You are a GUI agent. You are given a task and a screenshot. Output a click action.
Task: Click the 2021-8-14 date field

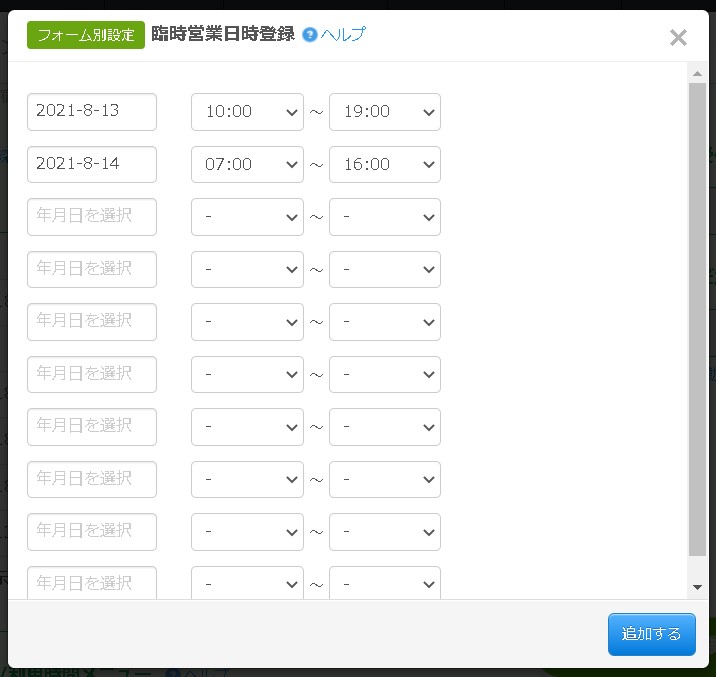92,164
